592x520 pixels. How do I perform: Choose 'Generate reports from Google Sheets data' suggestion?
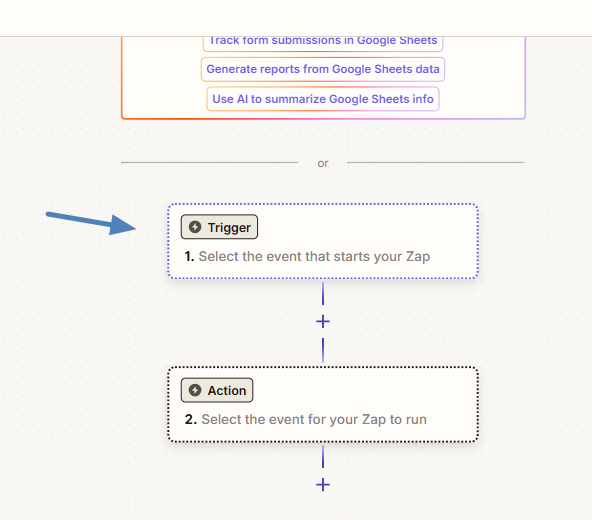323,69
